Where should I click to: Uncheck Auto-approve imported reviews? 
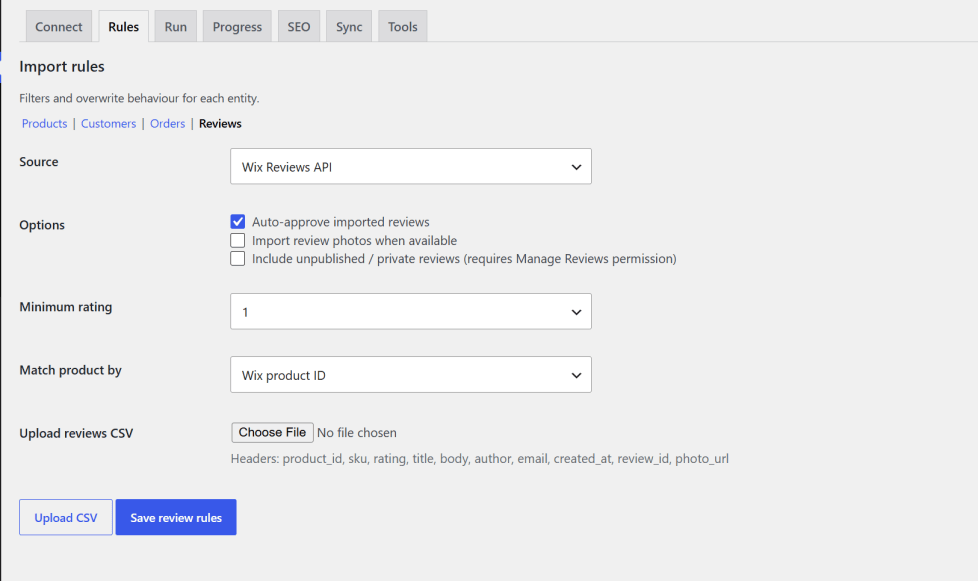point(238,222)
